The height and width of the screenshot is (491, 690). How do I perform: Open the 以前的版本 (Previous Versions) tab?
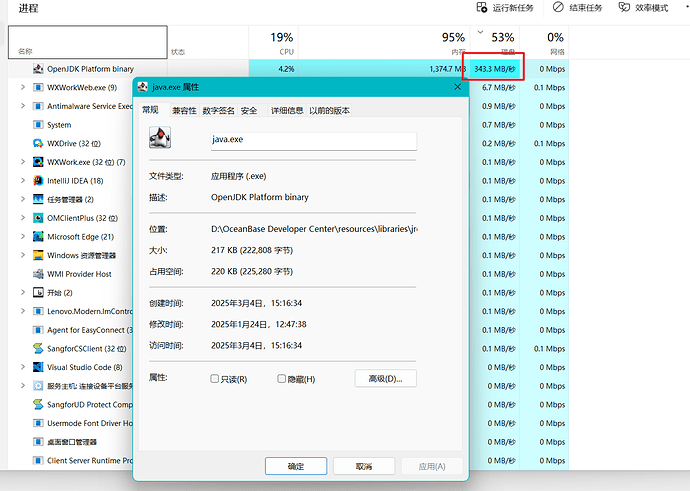pyautogui.click(x=330, y=110)
